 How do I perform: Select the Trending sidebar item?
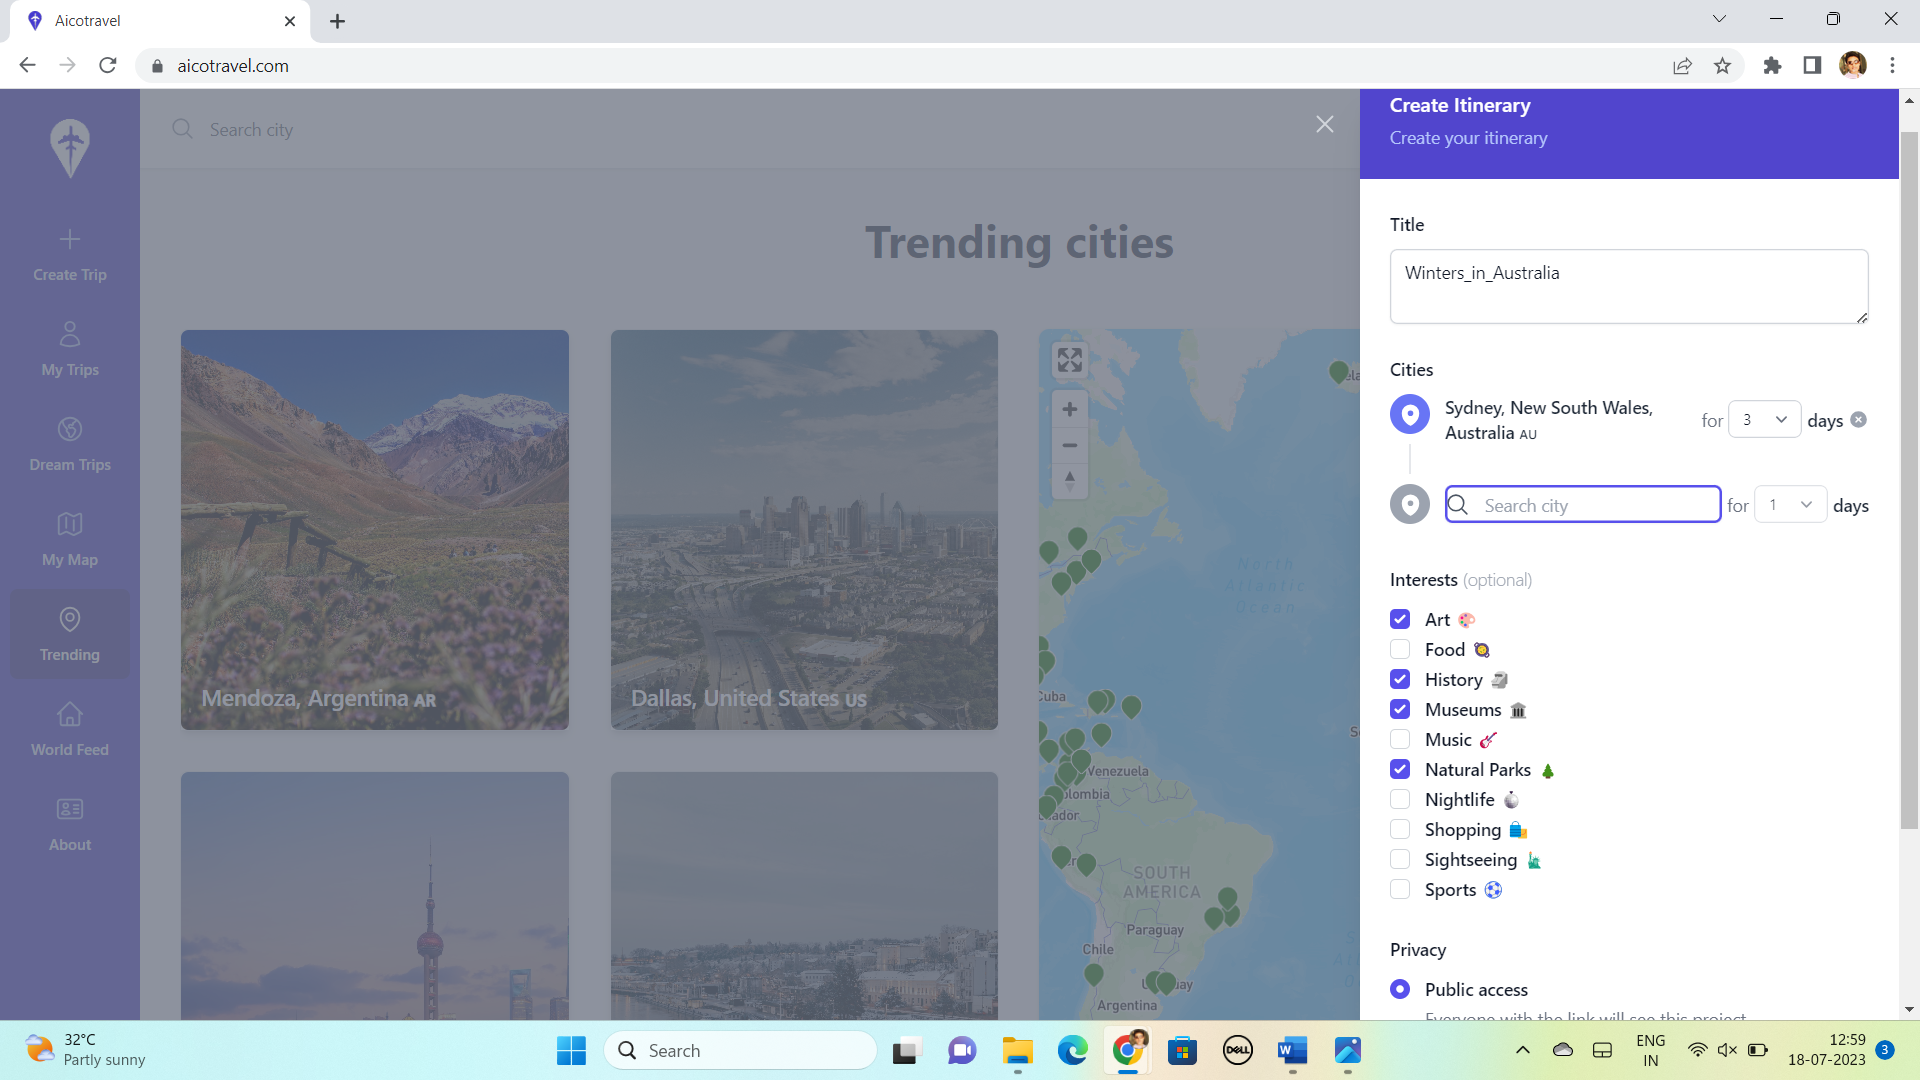(70, 635)
